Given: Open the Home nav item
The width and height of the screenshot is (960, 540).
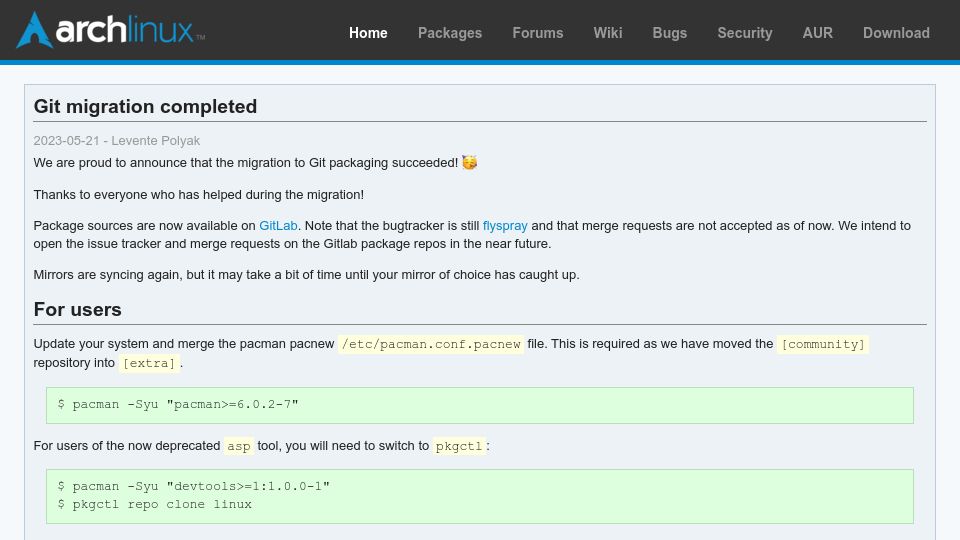Looking at the screenshot, I should [368, 33].
